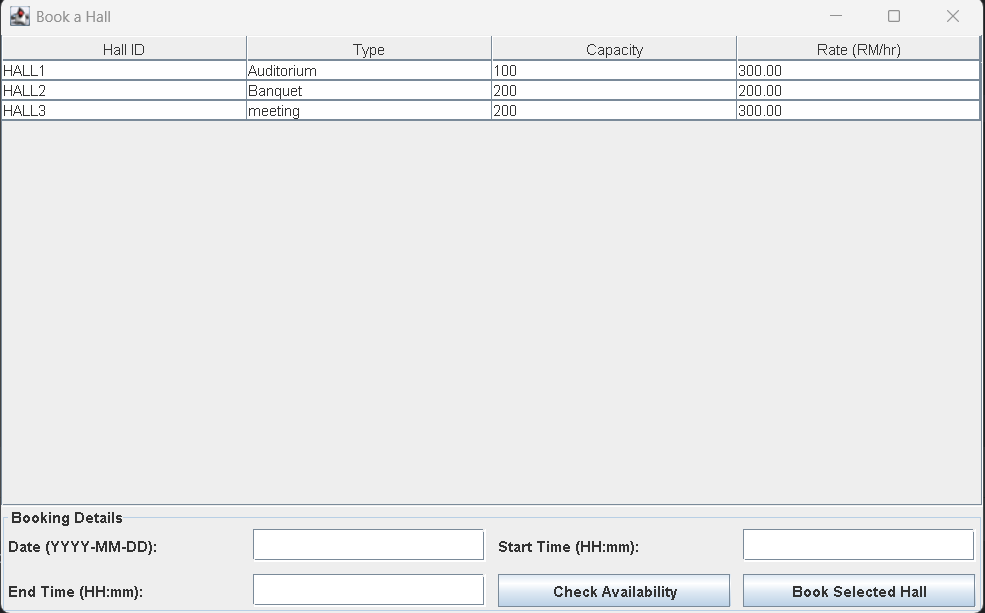Click HALL3's capacity value 200
985x613 pixels.
tap(614, 111)
